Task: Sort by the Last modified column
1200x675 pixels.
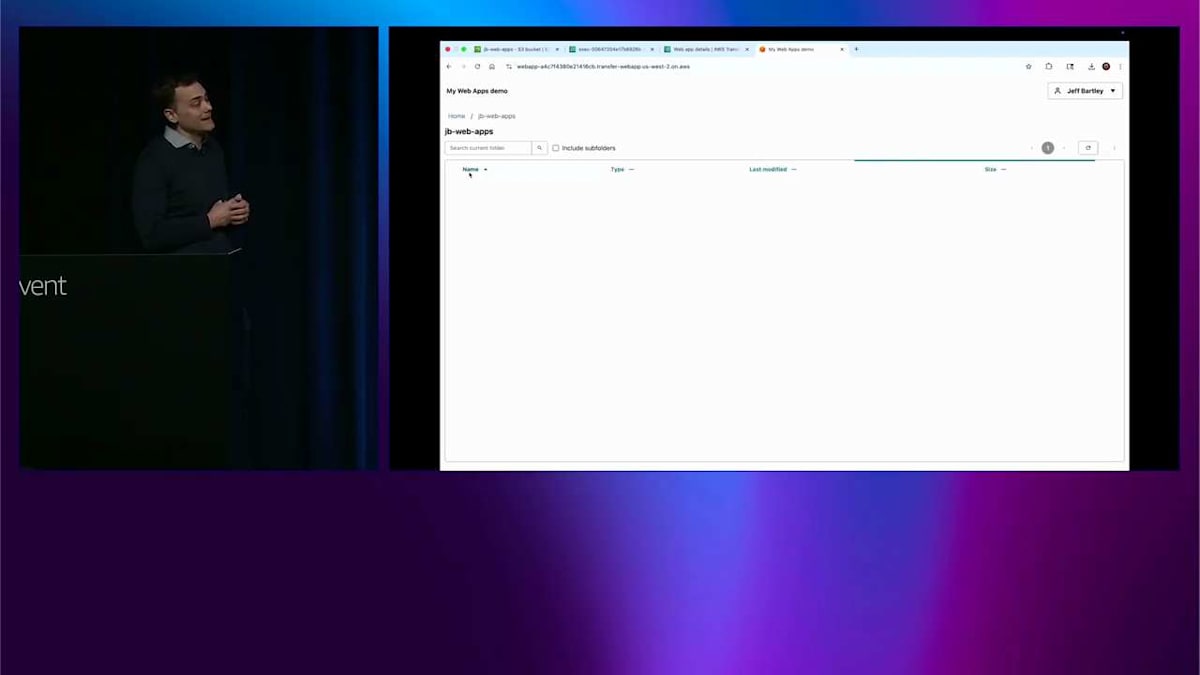Action: [x=768, y=169]
